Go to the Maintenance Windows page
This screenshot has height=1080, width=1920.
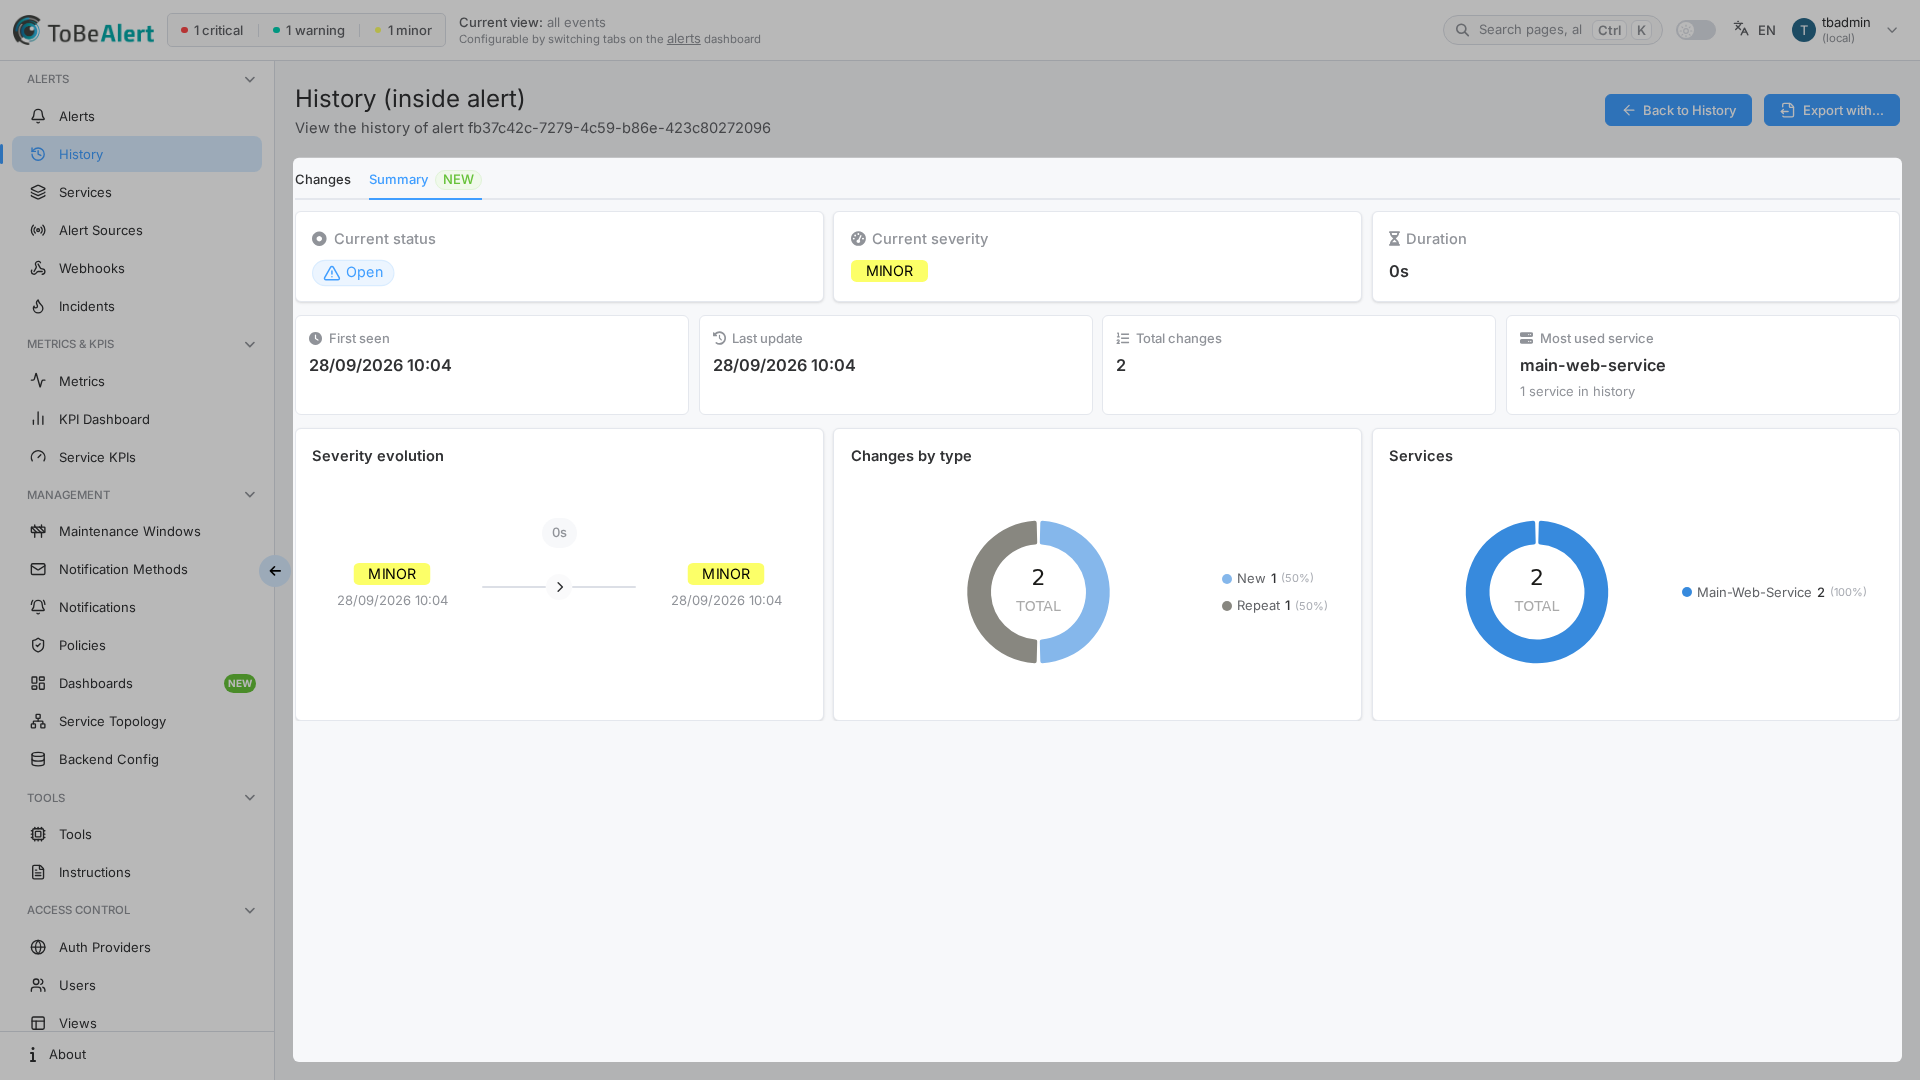point(137,531)
